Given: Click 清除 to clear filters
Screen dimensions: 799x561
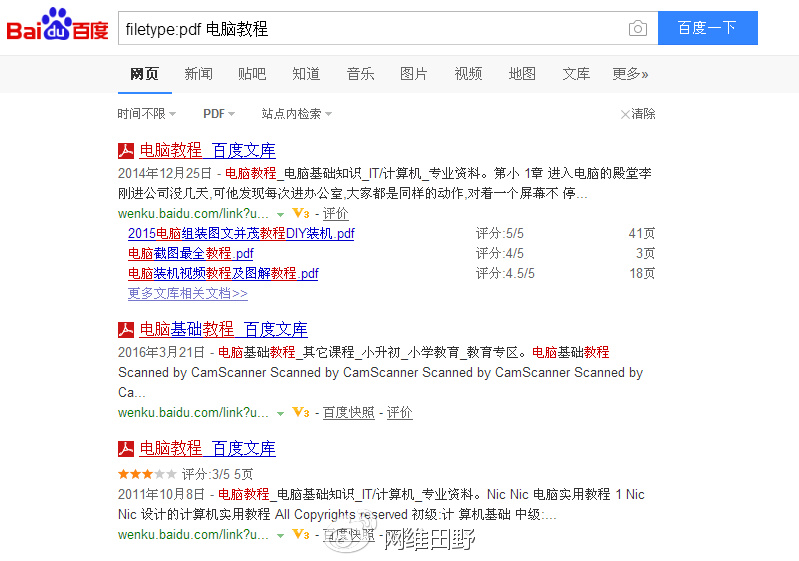Looking at the screenshot, I should (644, 114).
